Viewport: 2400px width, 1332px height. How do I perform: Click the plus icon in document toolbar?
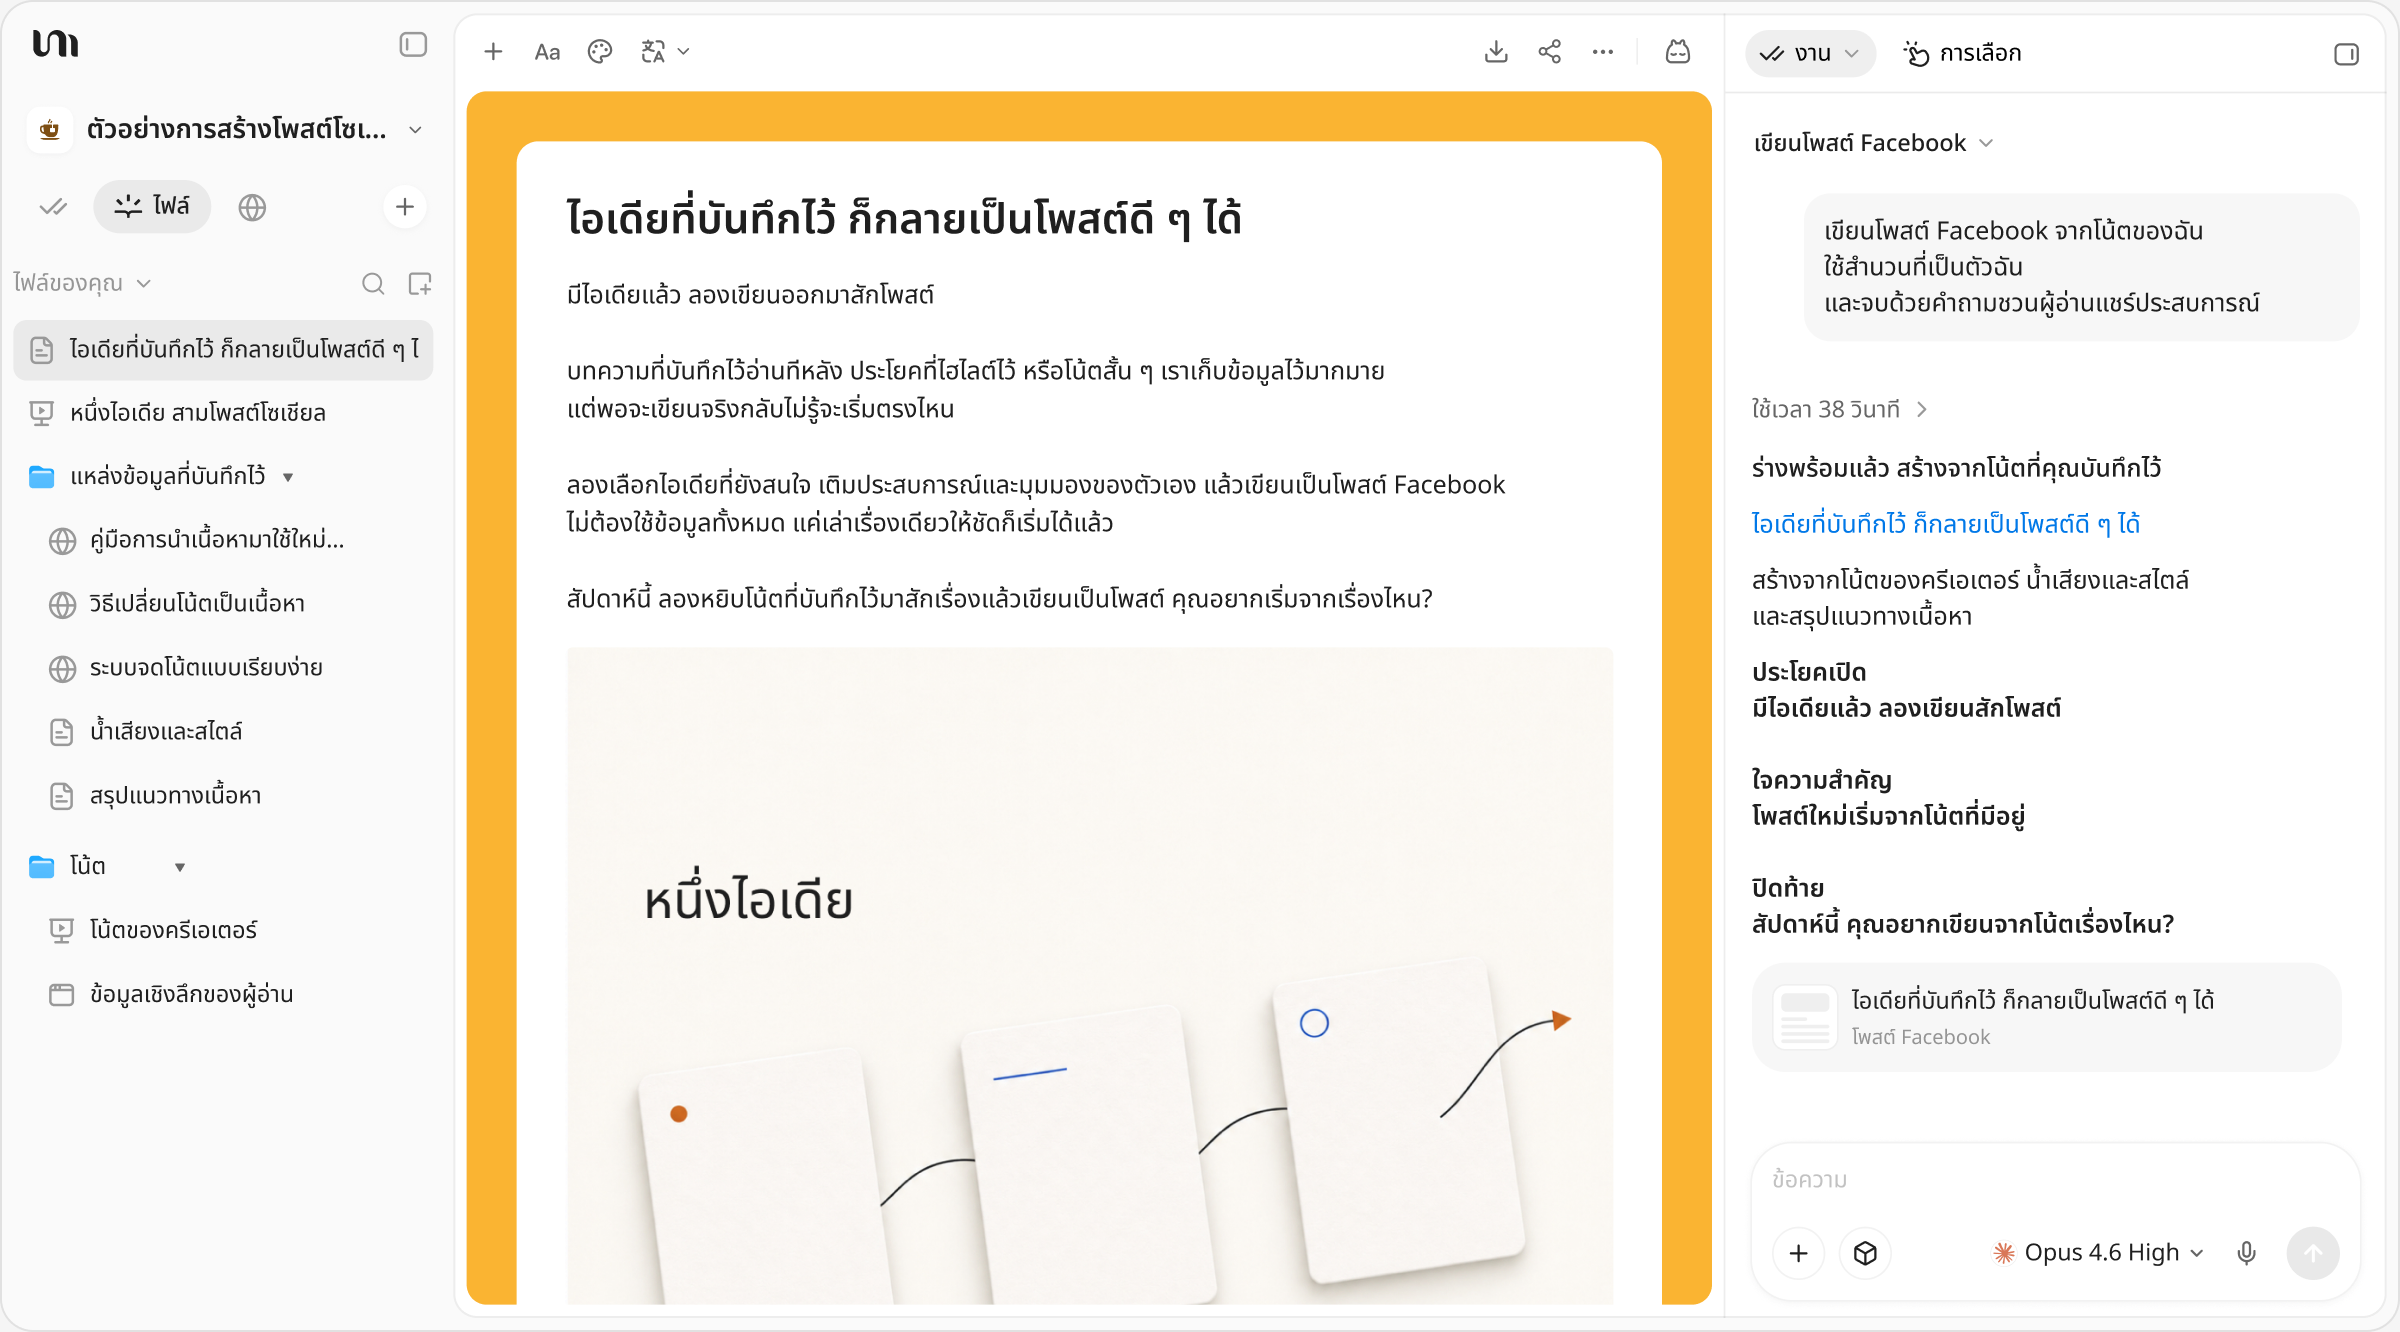click(x=493, y=52)
